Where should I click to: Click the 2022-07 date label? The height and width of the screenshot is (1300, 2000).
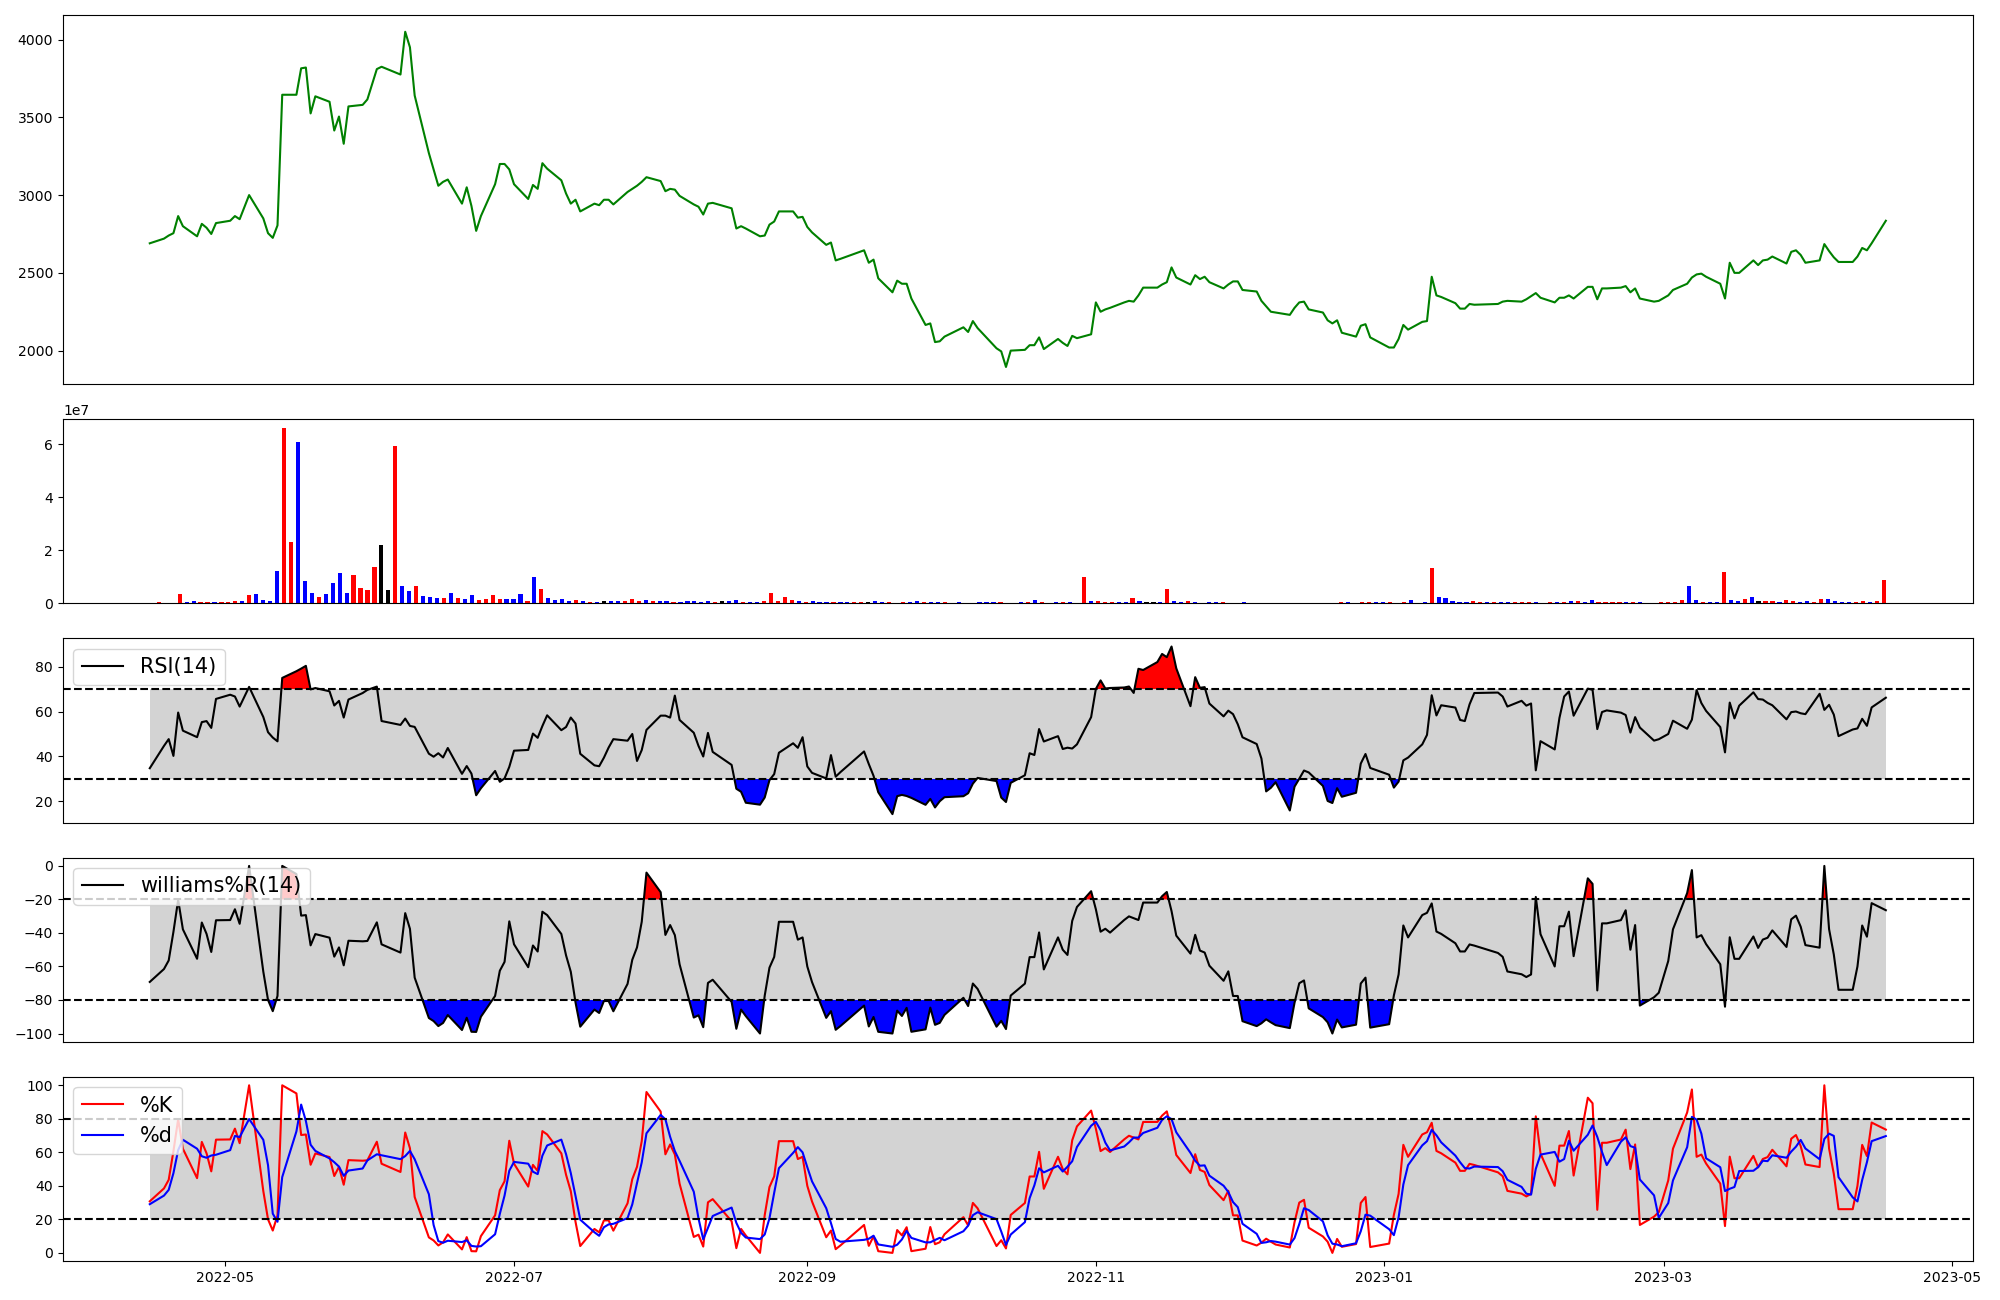pyautogui.click(x=514, y=1277)
